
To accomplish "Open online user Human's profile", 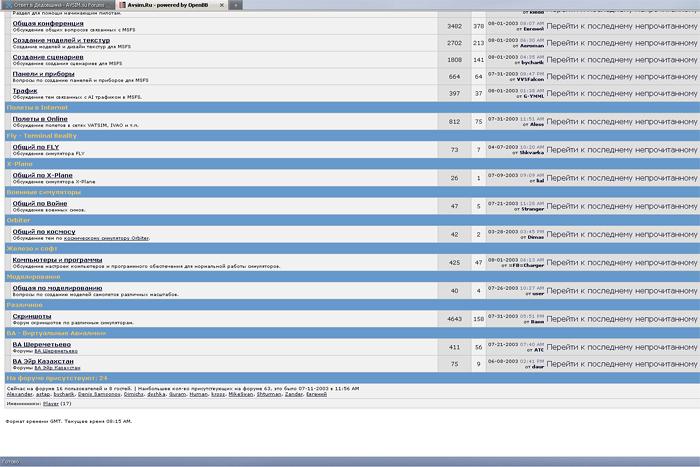I will (x=199, y=394).
